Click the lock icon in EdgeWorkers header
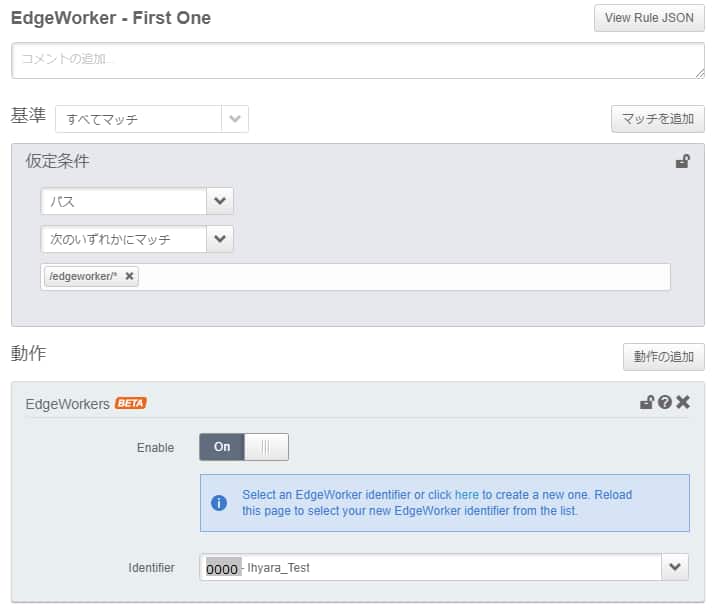Viewport: 714px width, 609px height. tap(647, 402)
